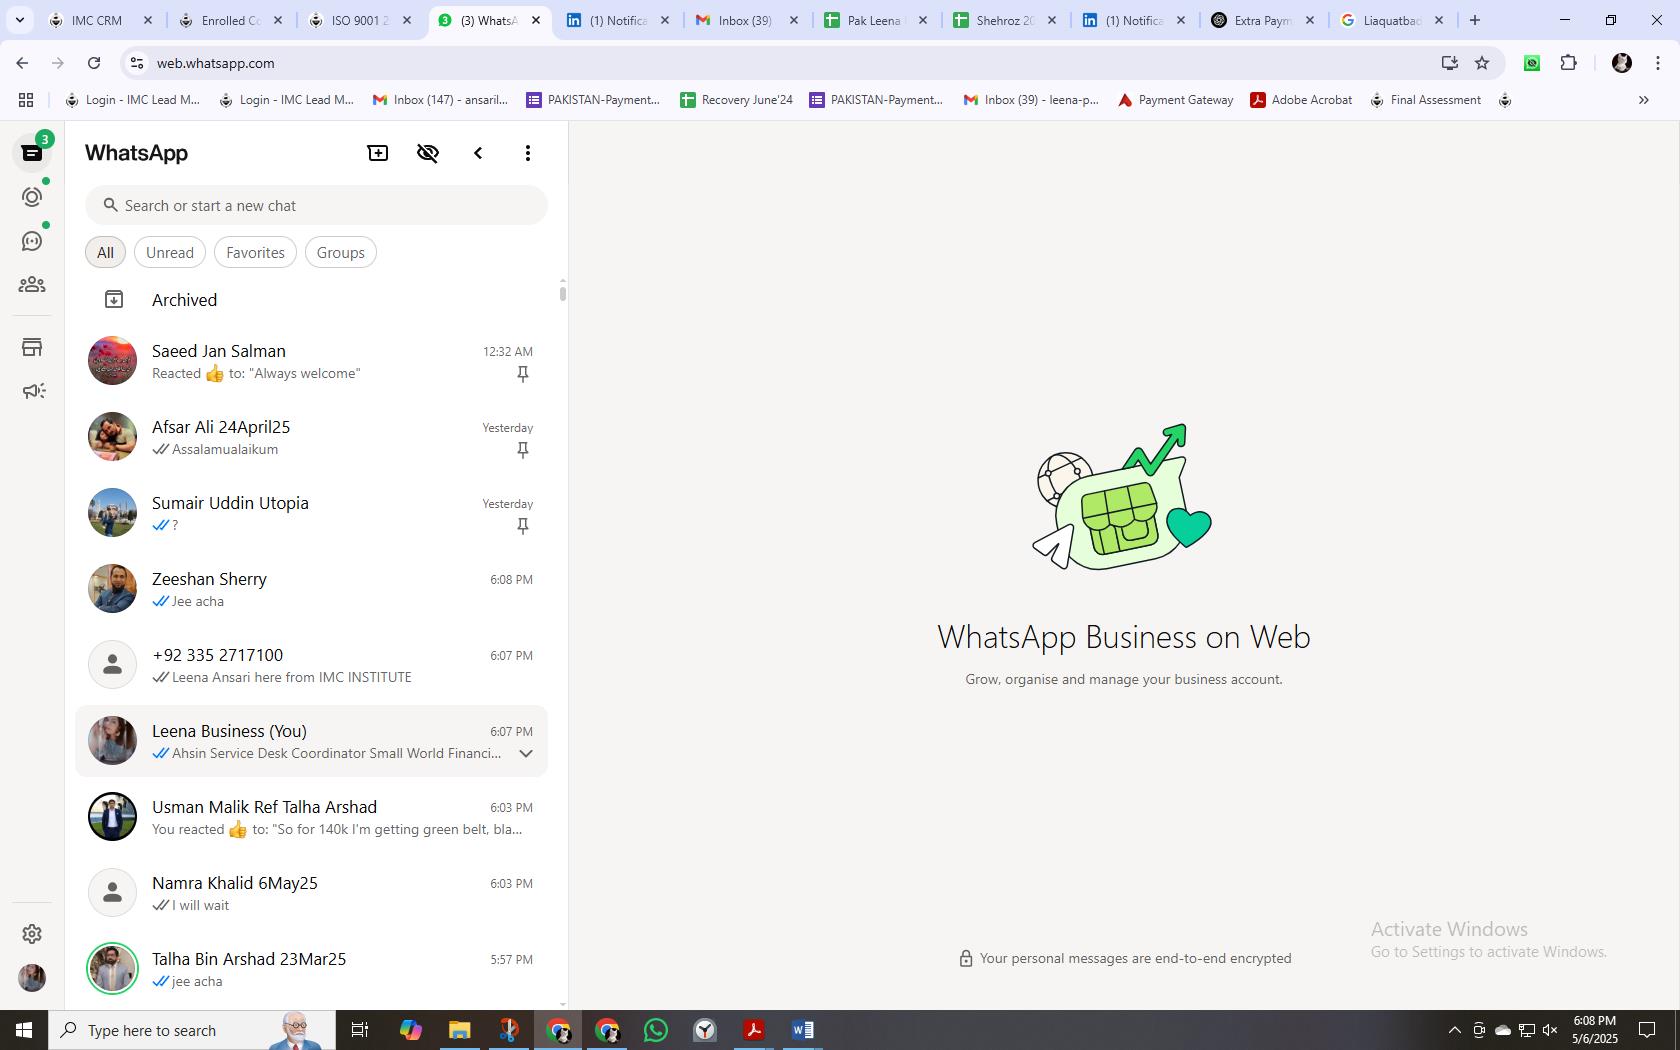This screenshot has width=1680, height=1050.
Task: Click Zeeshan Sherry profile photo
Action: pyautogui.click(x=112, y=589)
